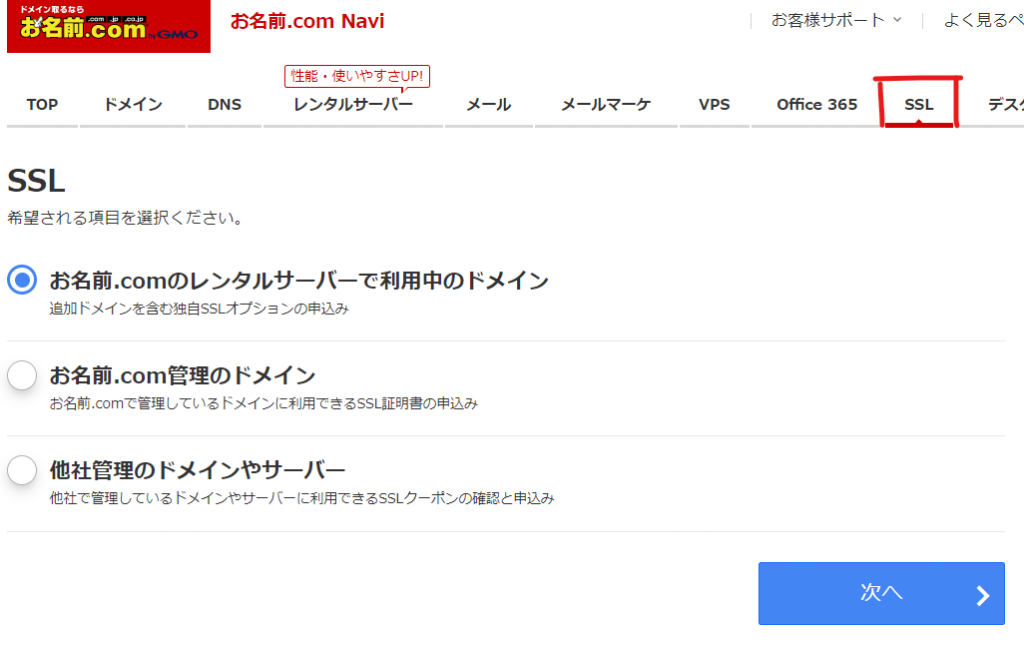Image resolution: width=1024 pixels, height=646 pixels.
Task: Click the 性能・使いやすさUP! badge
Action: (x=357, y=76)
